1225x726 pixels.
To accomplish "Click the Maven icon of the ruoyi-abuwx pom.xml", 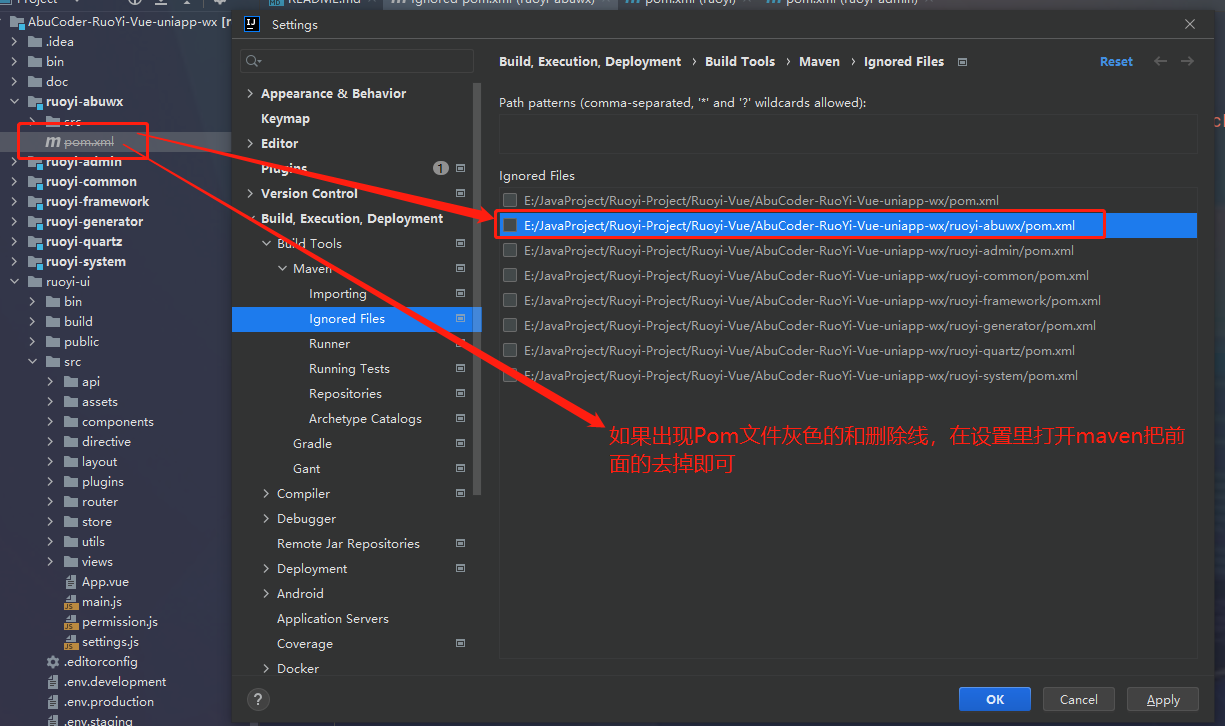I will [53, 142].
